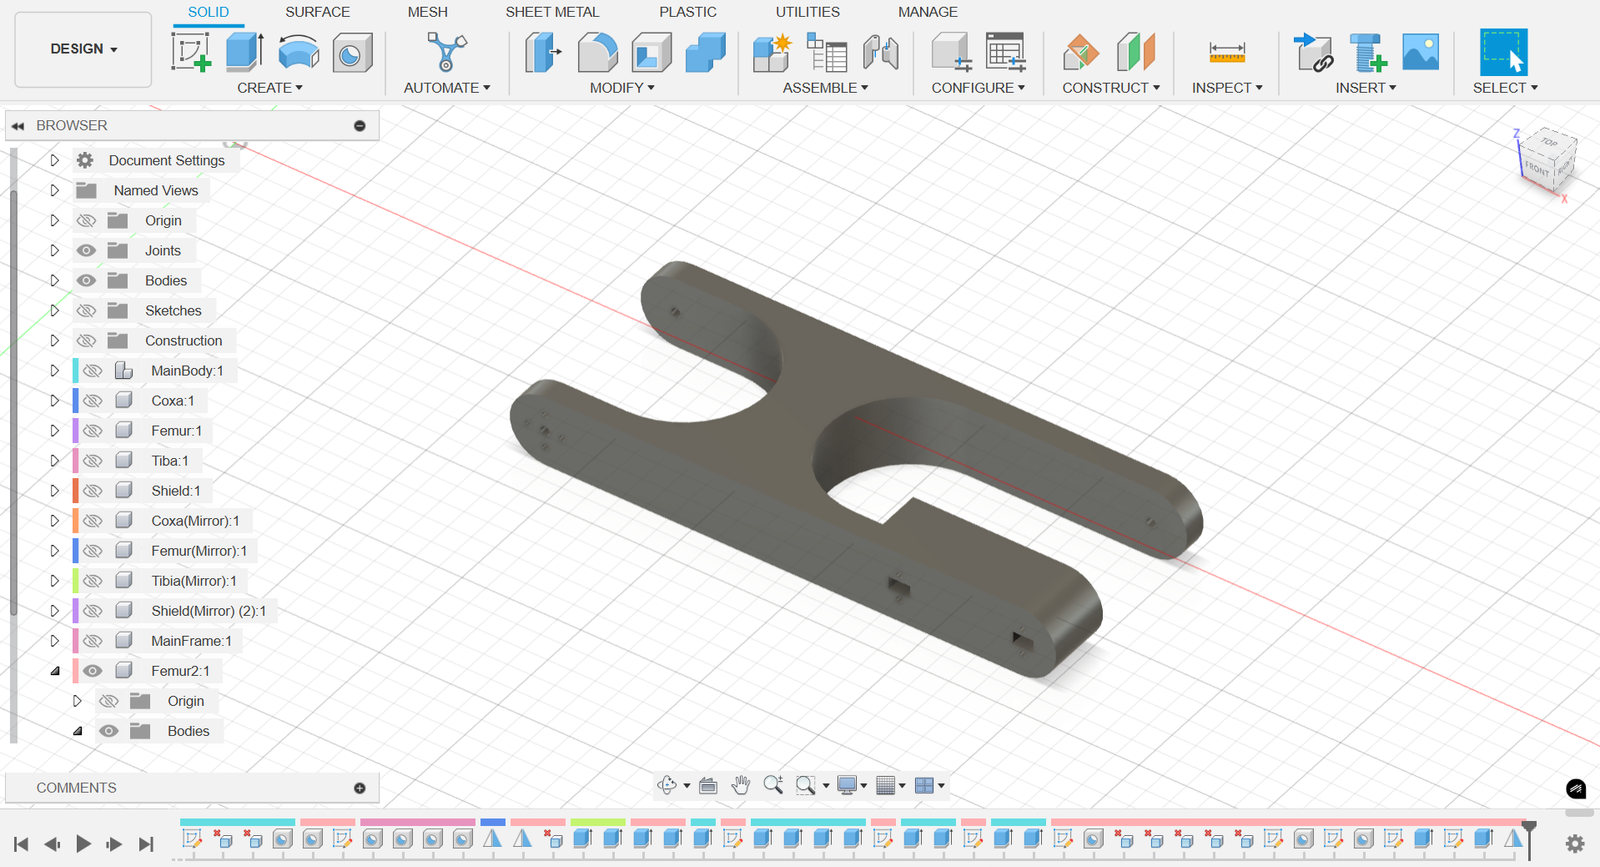1600x867 pixels.
Task: Jump to the timeline beginning
Action: point(21,844)
